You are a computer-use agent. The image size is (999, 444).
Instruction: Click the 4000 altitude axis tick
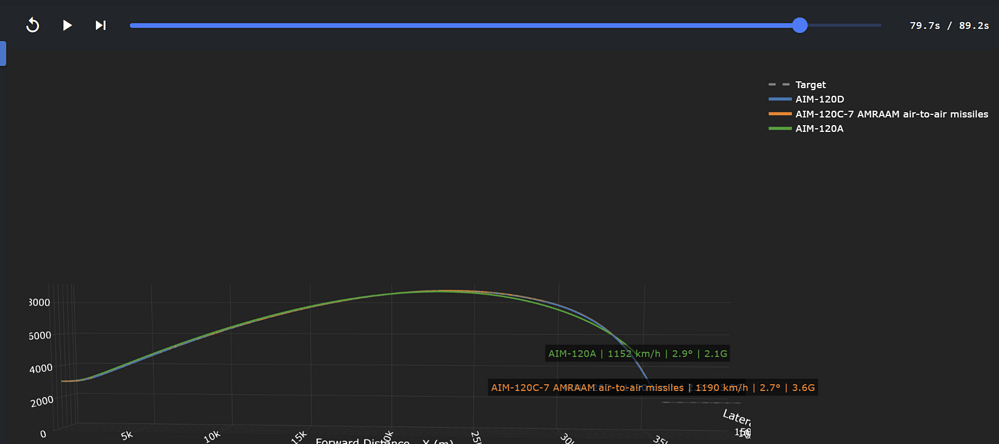(x=40, y=368)
